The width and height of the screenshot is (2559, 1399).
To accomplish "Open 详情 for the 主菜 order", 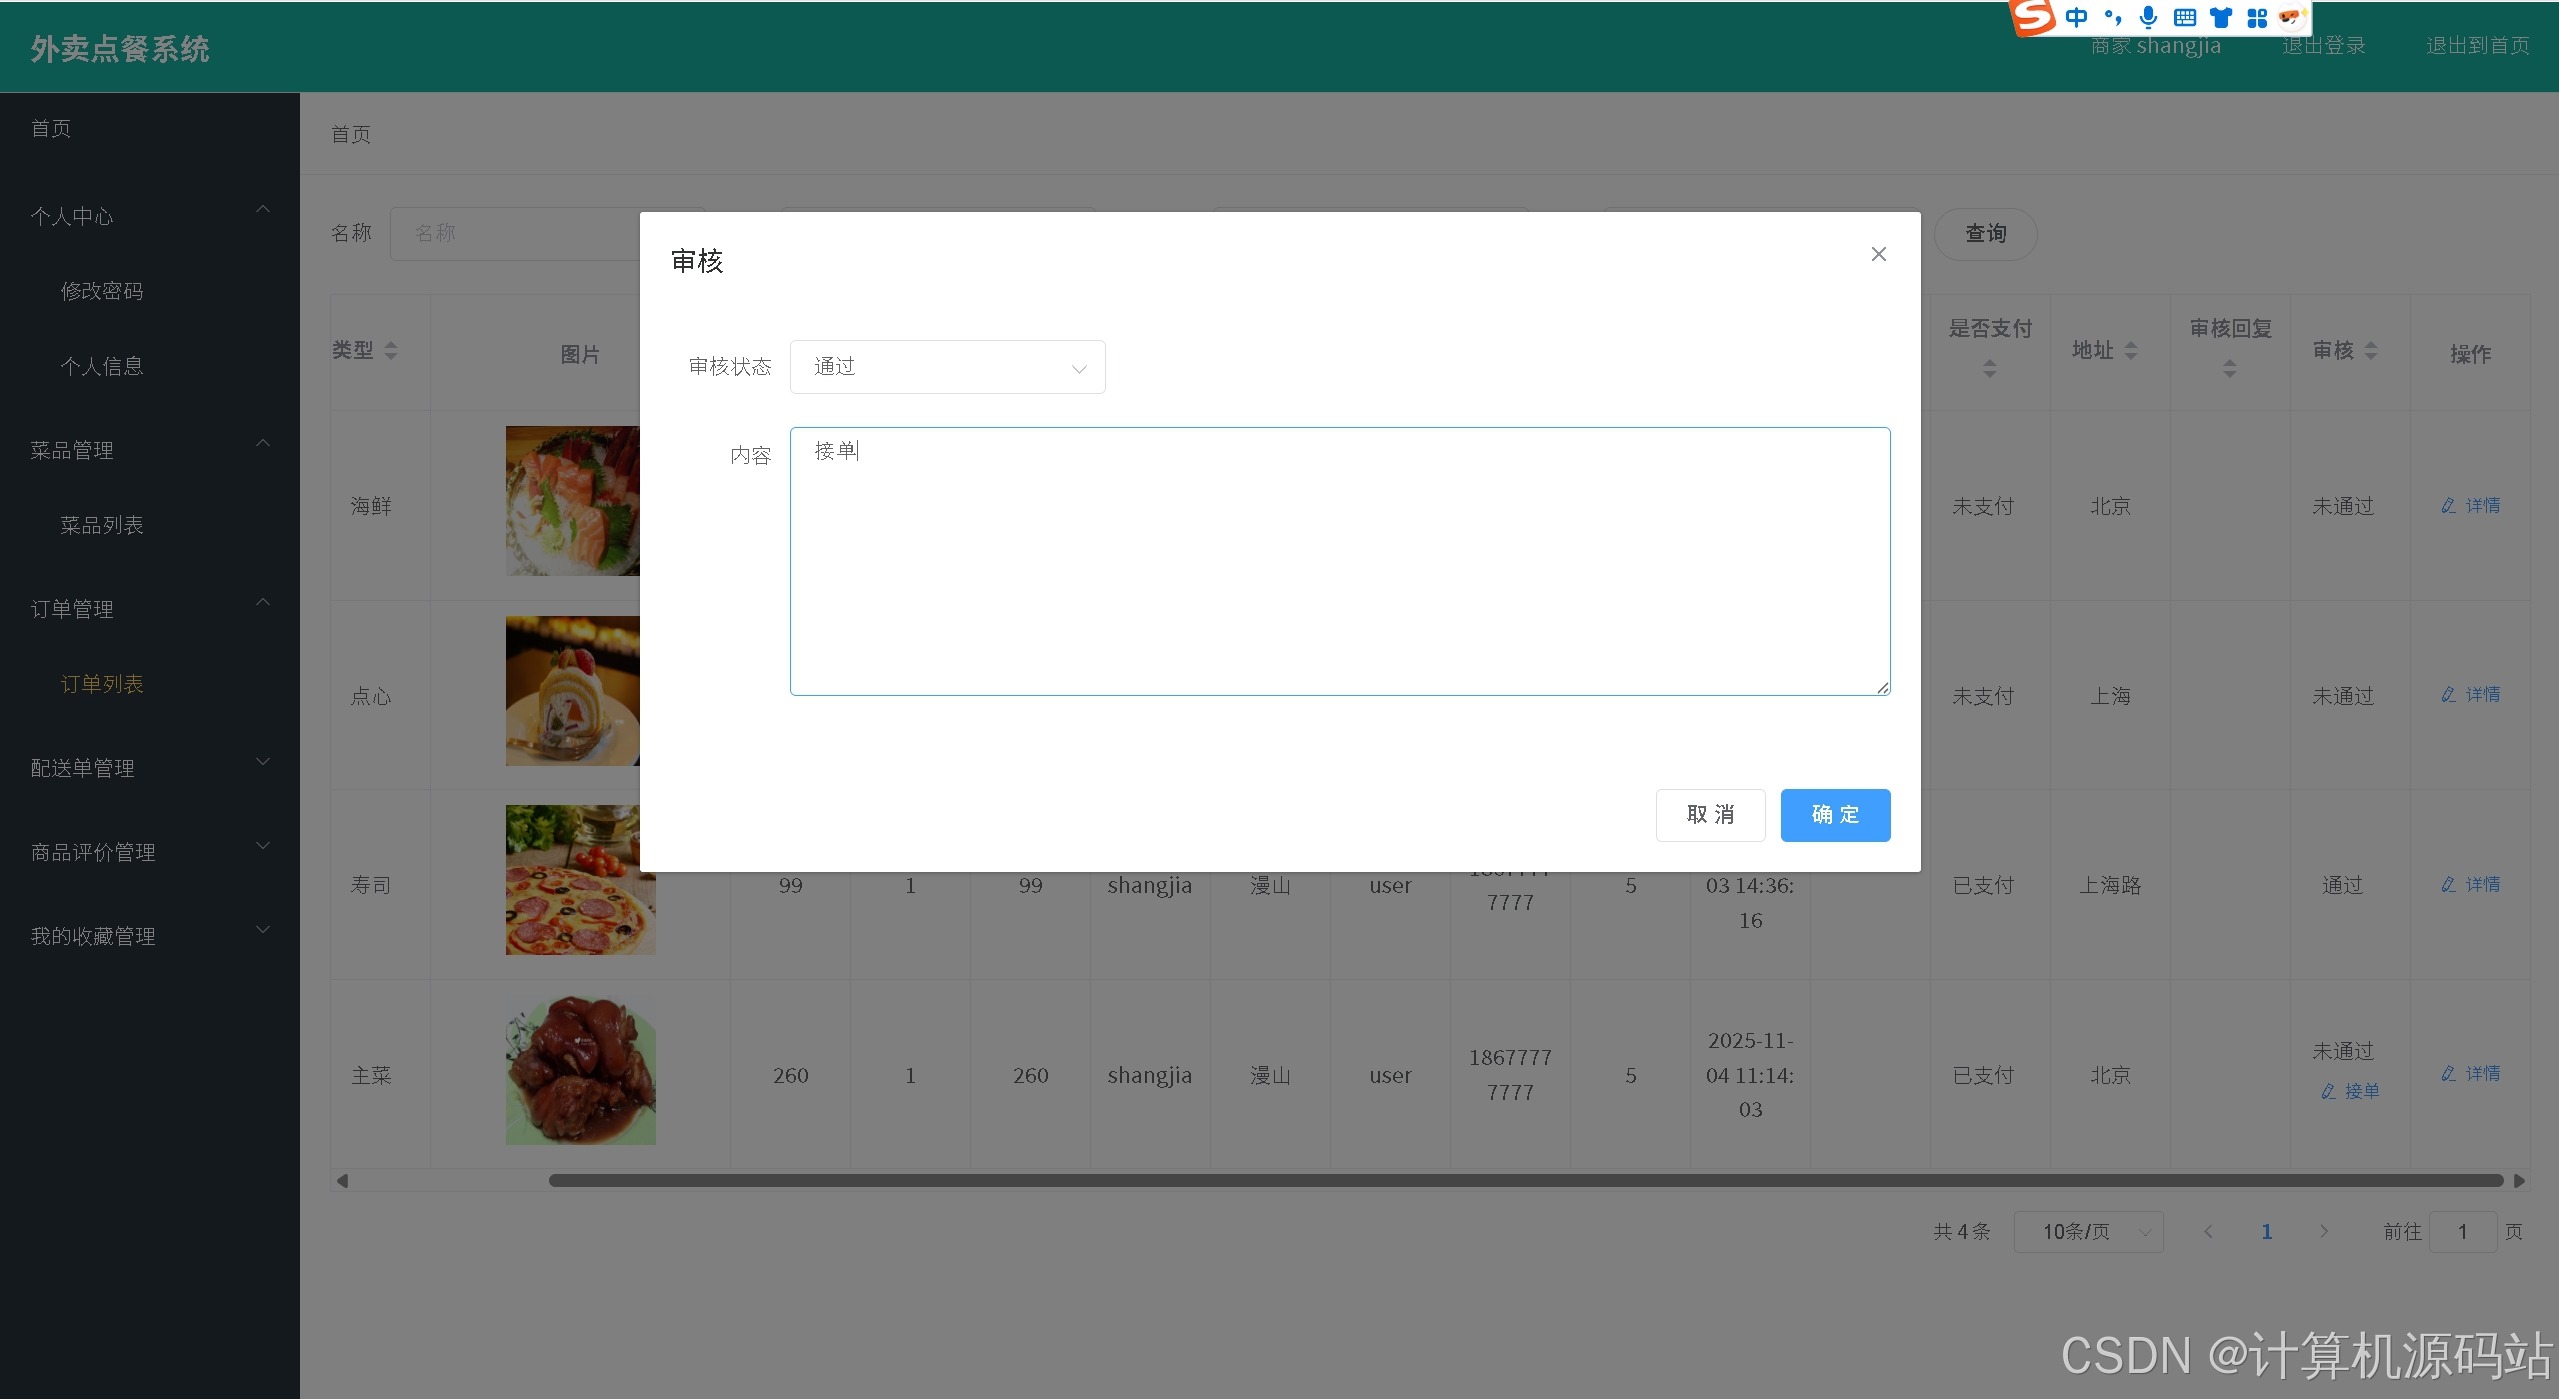I will click(x=2470, y=1074).
